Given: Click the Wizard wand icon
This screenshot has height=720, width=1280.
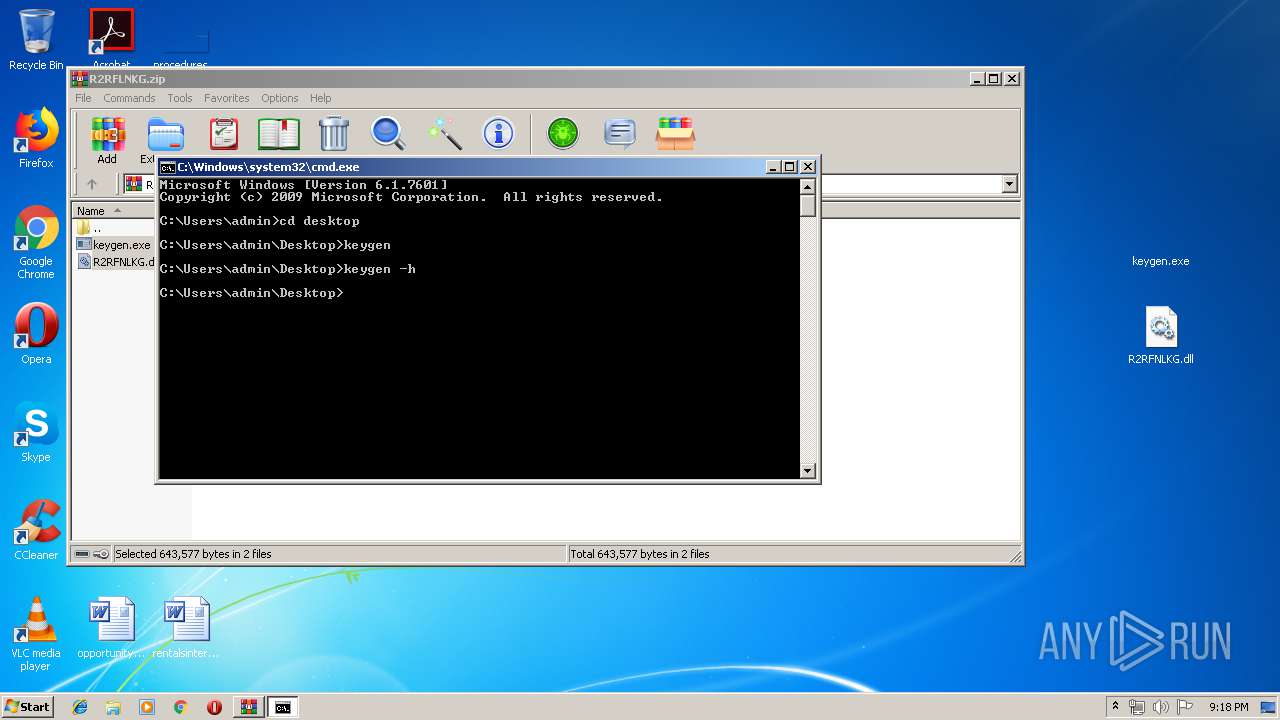Looking at the screenshot, I should (x=444, y=133).
